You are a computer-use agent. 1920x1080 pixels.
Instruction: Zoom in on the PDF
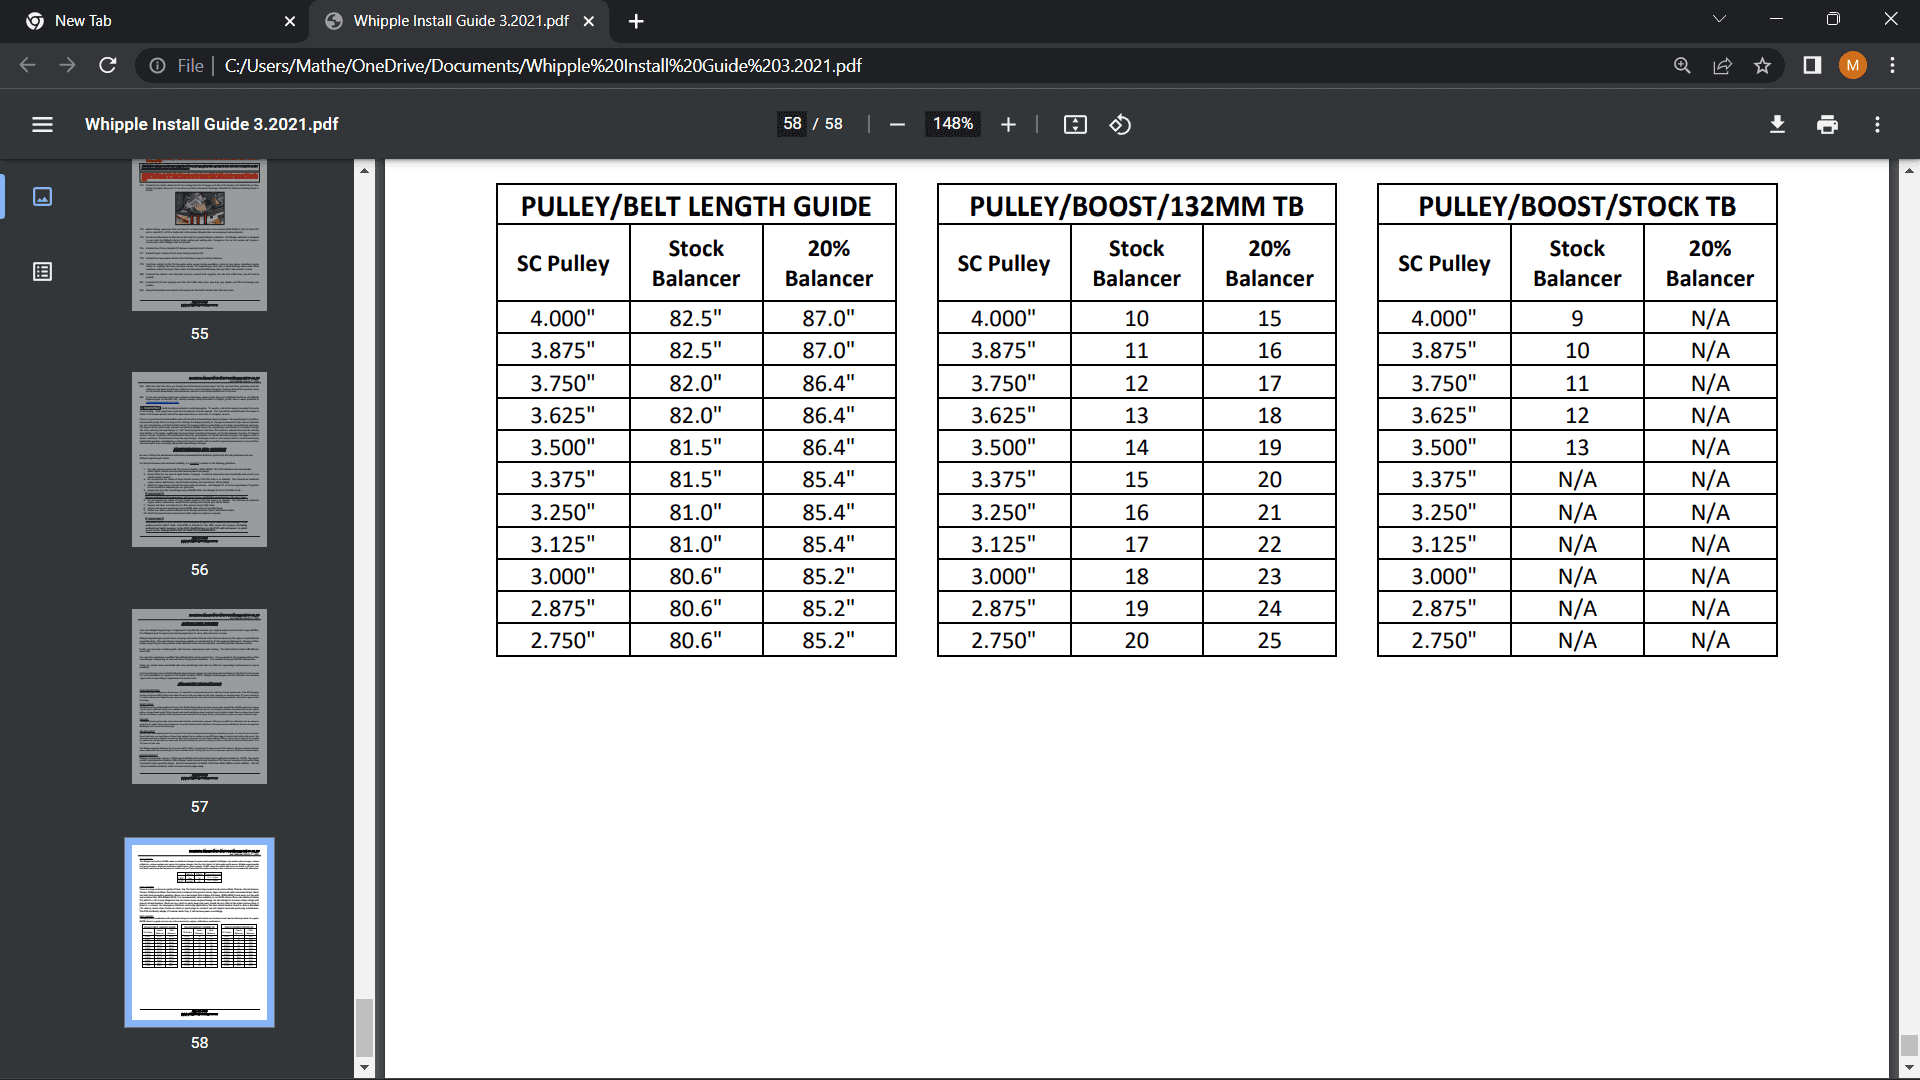1008,124
